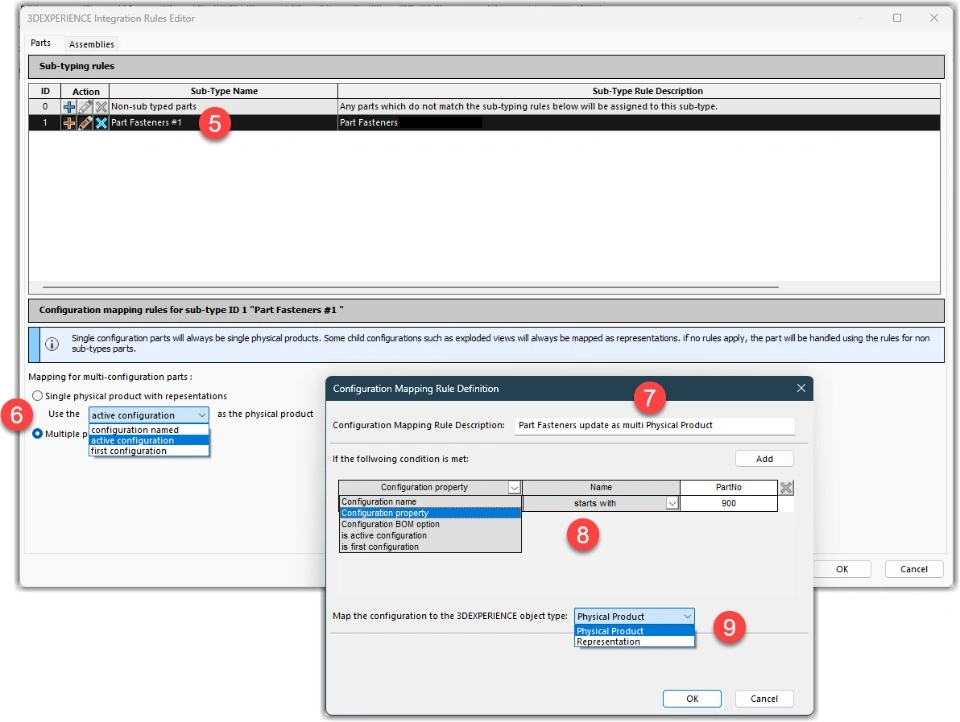Click Add to add a condition
The width and height of the screenshot is (960, 722).
[764, 459]
